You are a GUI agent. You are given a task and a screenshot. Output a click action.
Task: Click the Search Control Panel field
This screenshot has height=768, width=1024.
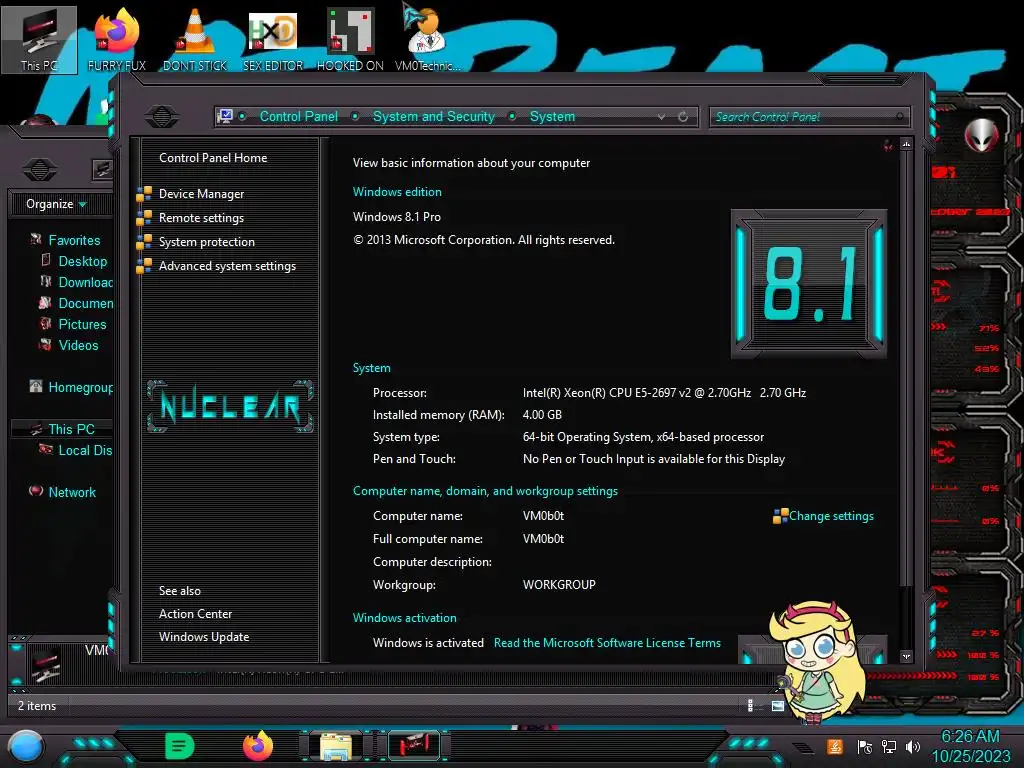809,117
